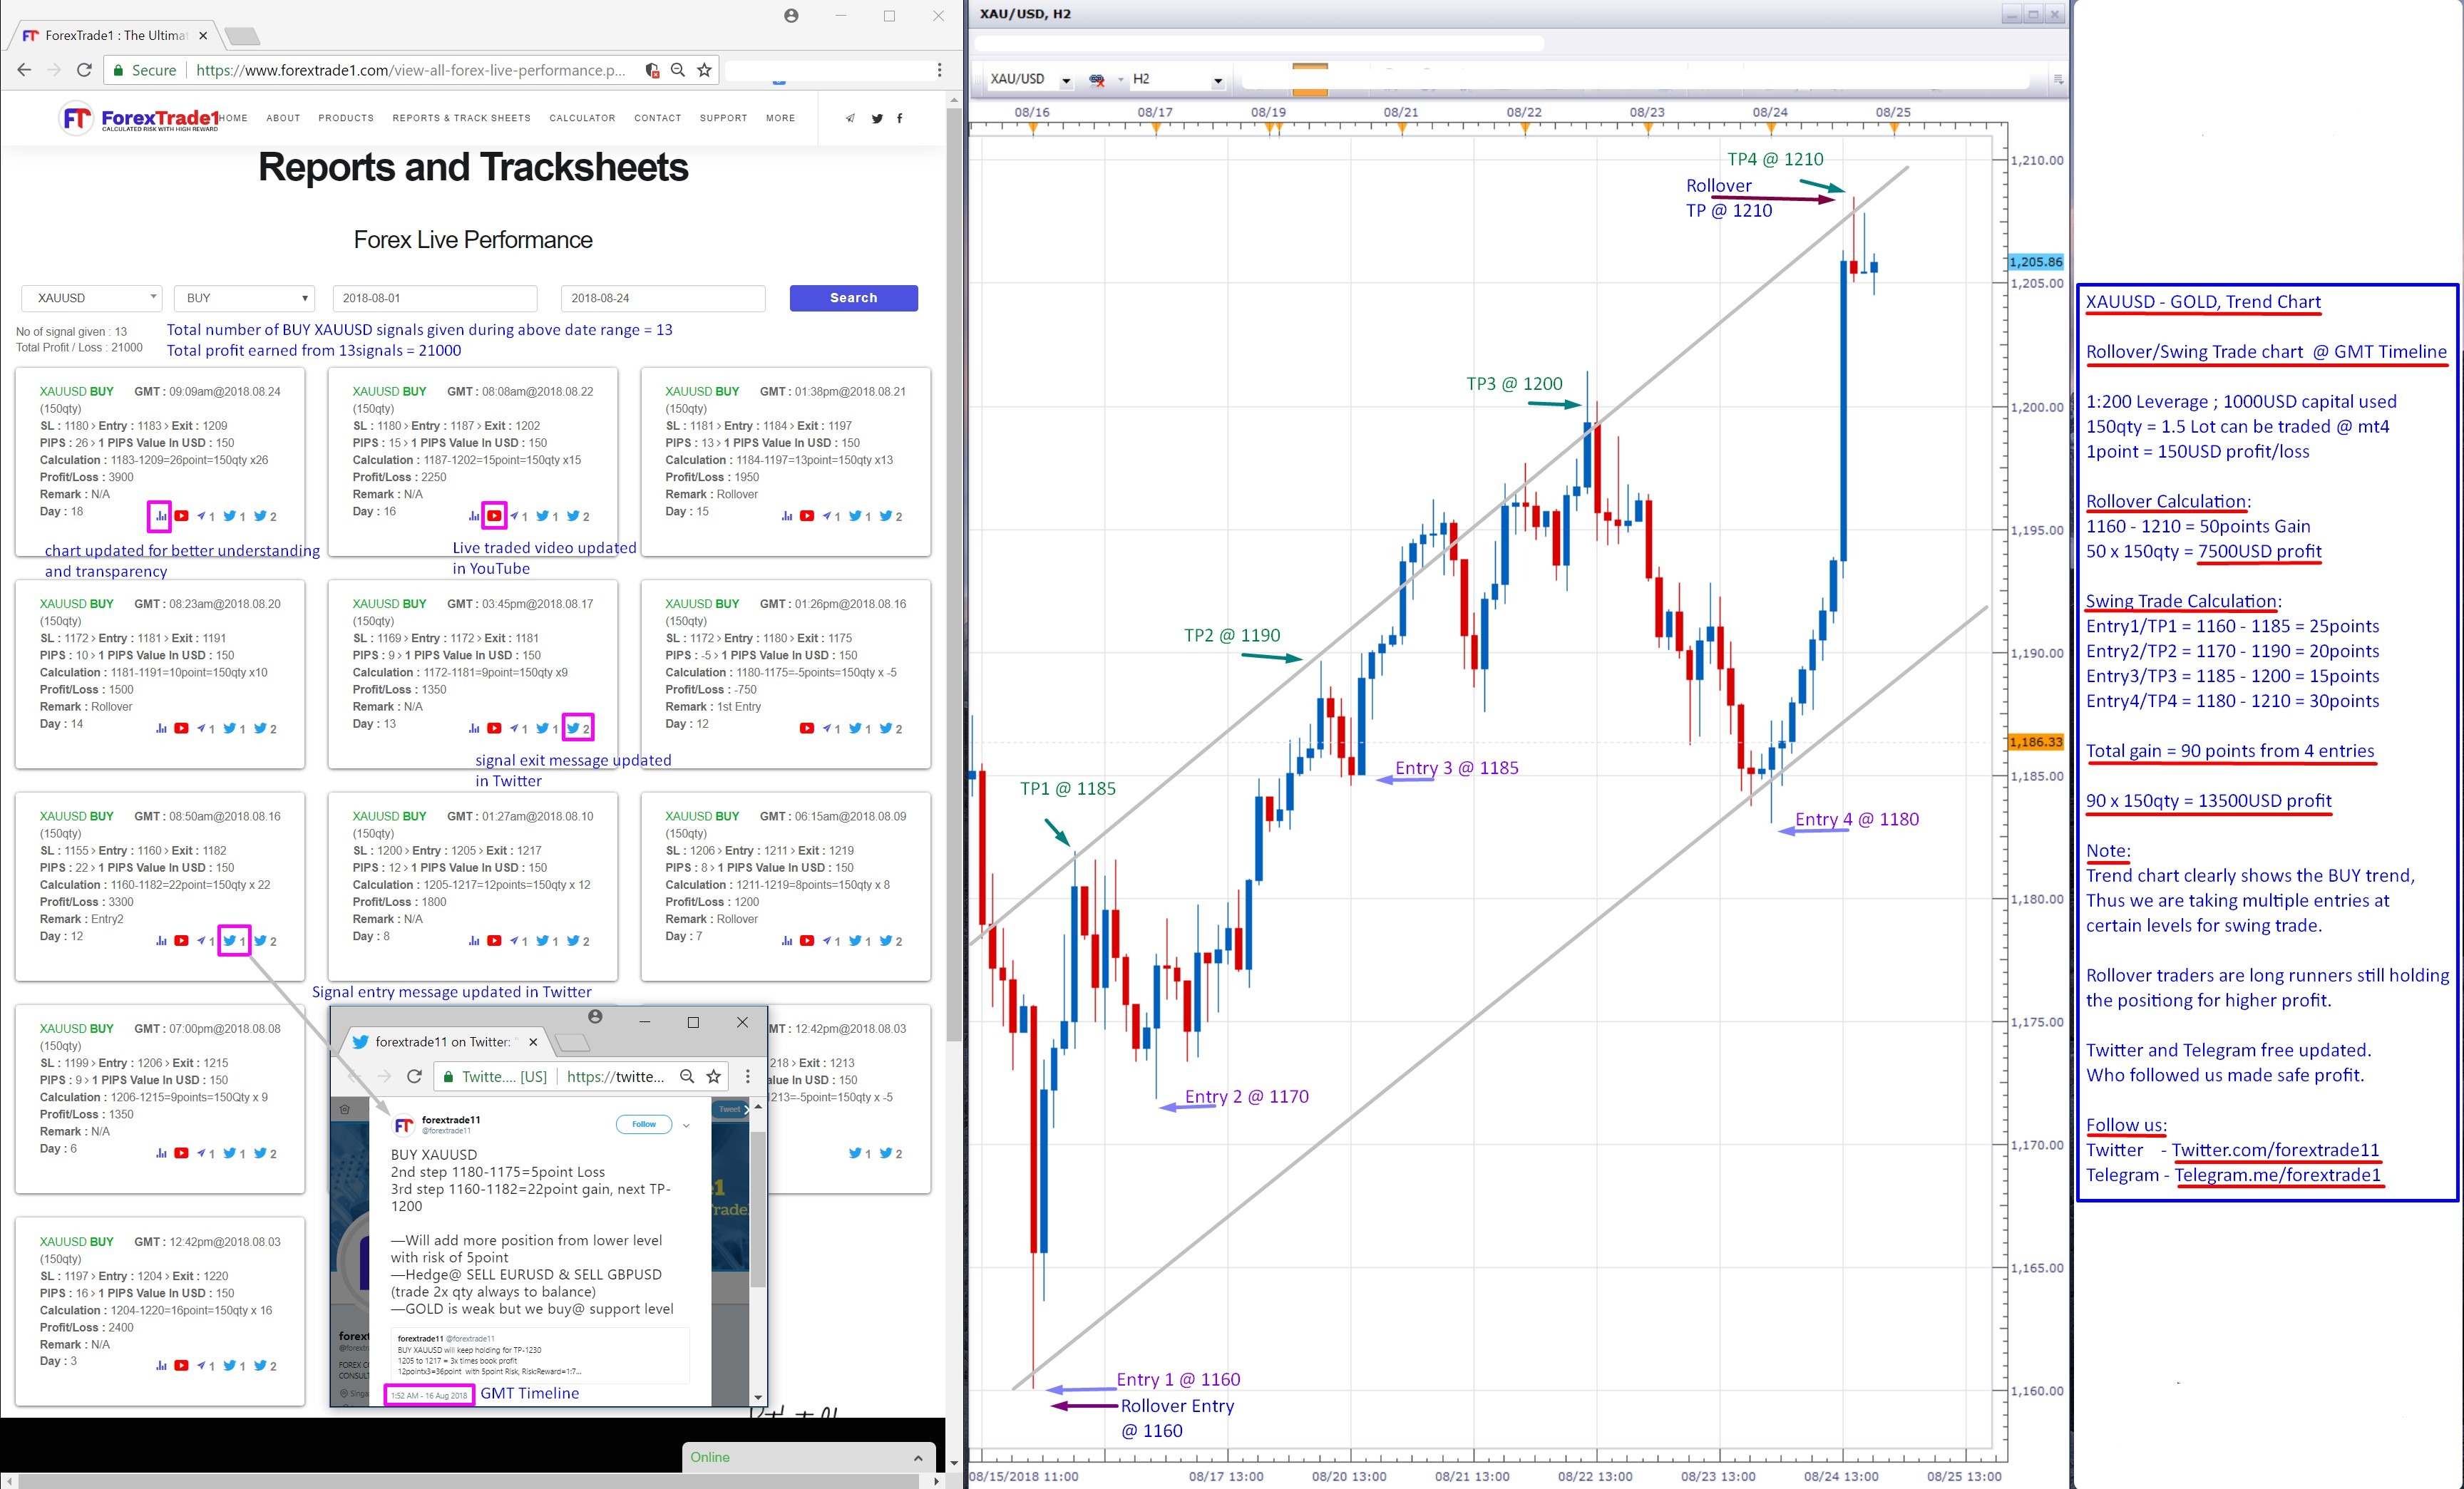Reload the ForexTrade1 page
This screenshot has width=2464, height=1489.
(x=85, y=70)
